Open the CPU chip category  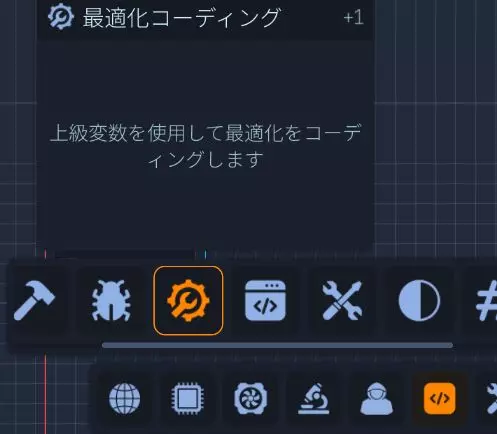click(188, 399)
